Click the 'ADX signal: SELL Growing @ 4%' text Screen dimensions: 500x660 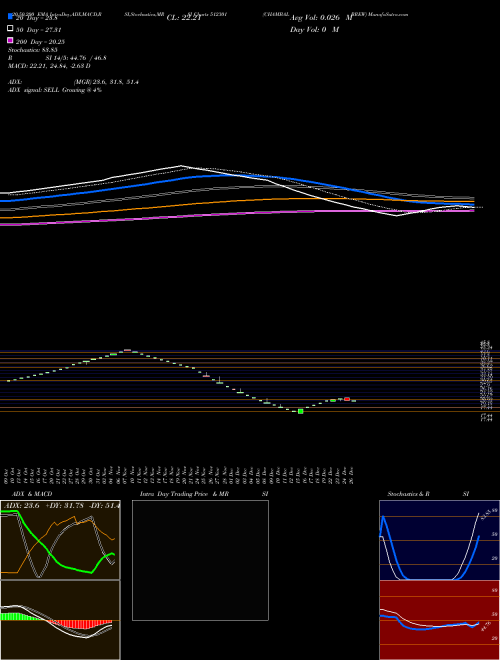[55, 90]
